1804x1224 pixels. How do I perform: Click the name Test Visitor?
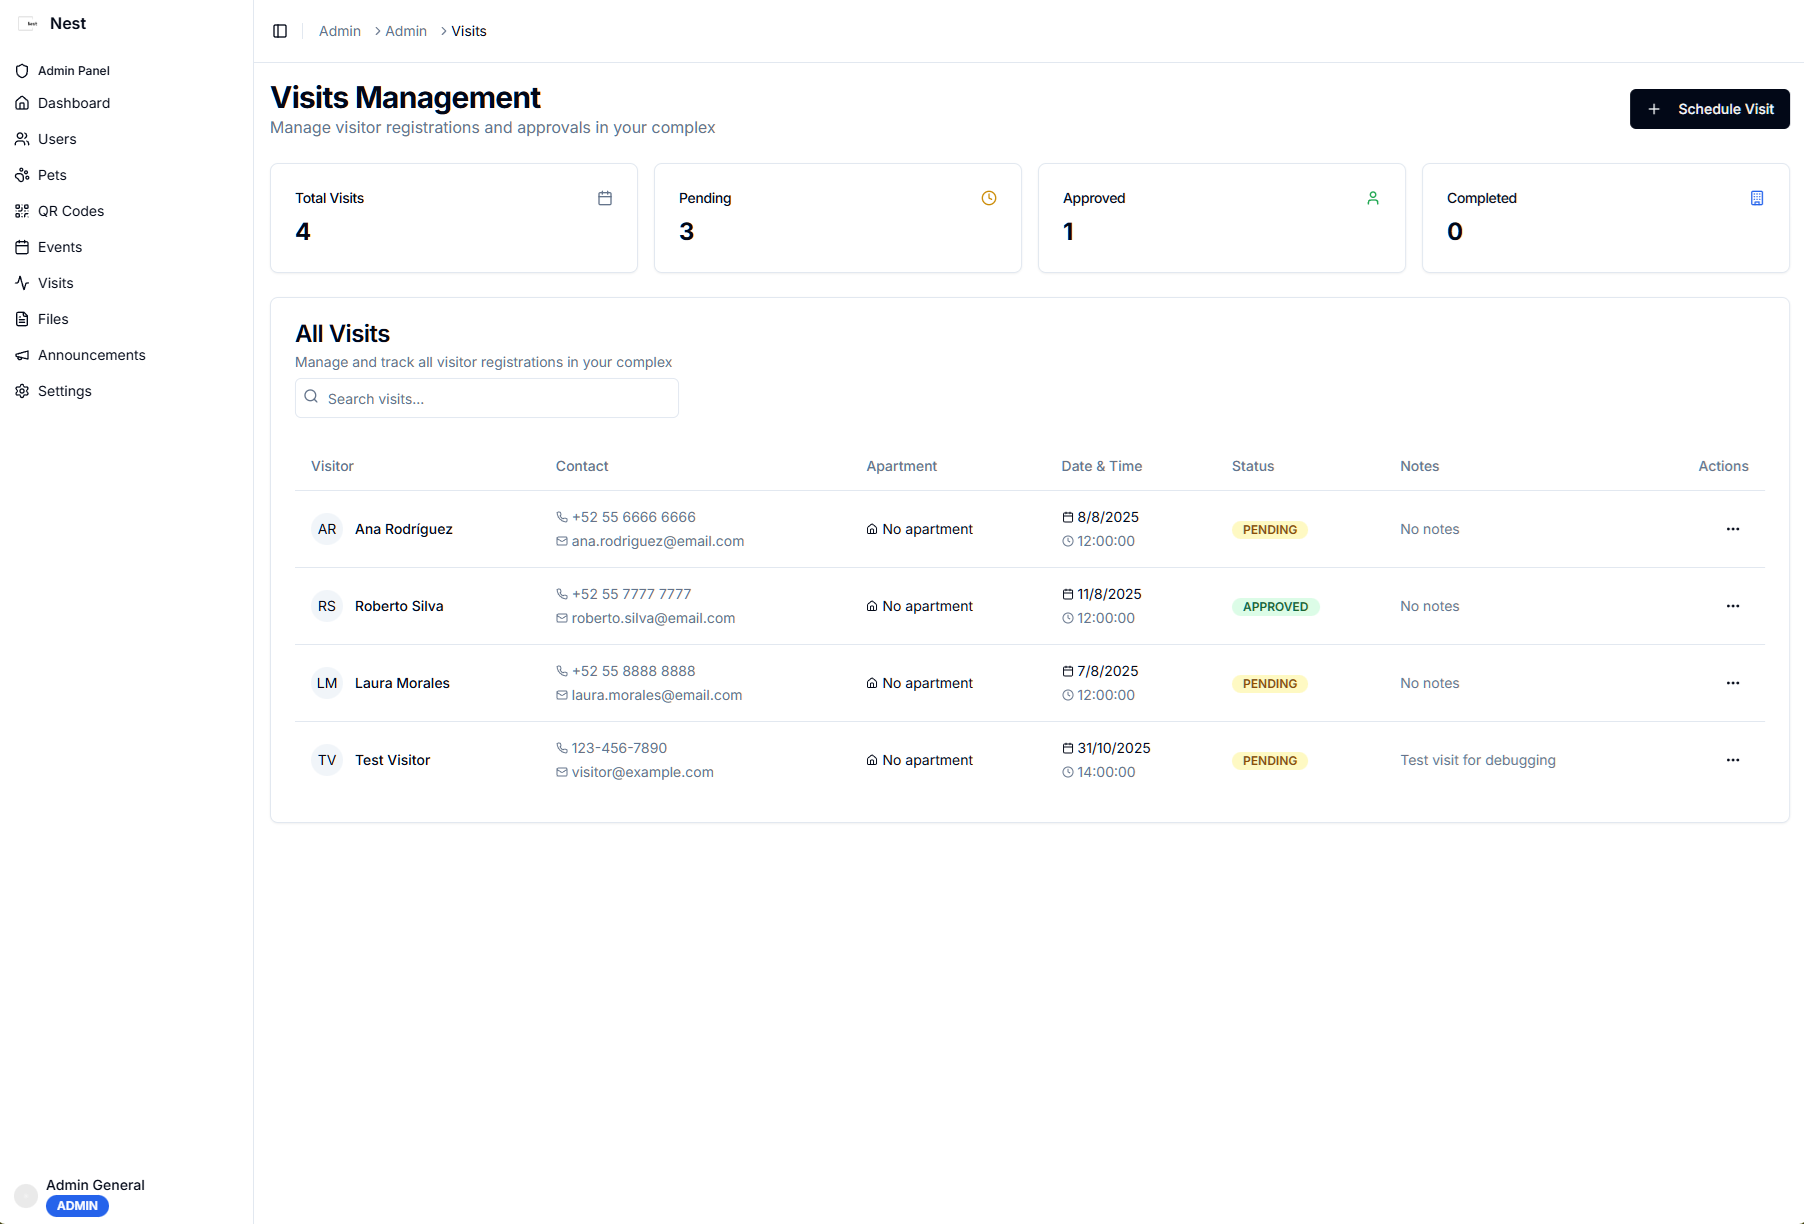coord(392,760)
